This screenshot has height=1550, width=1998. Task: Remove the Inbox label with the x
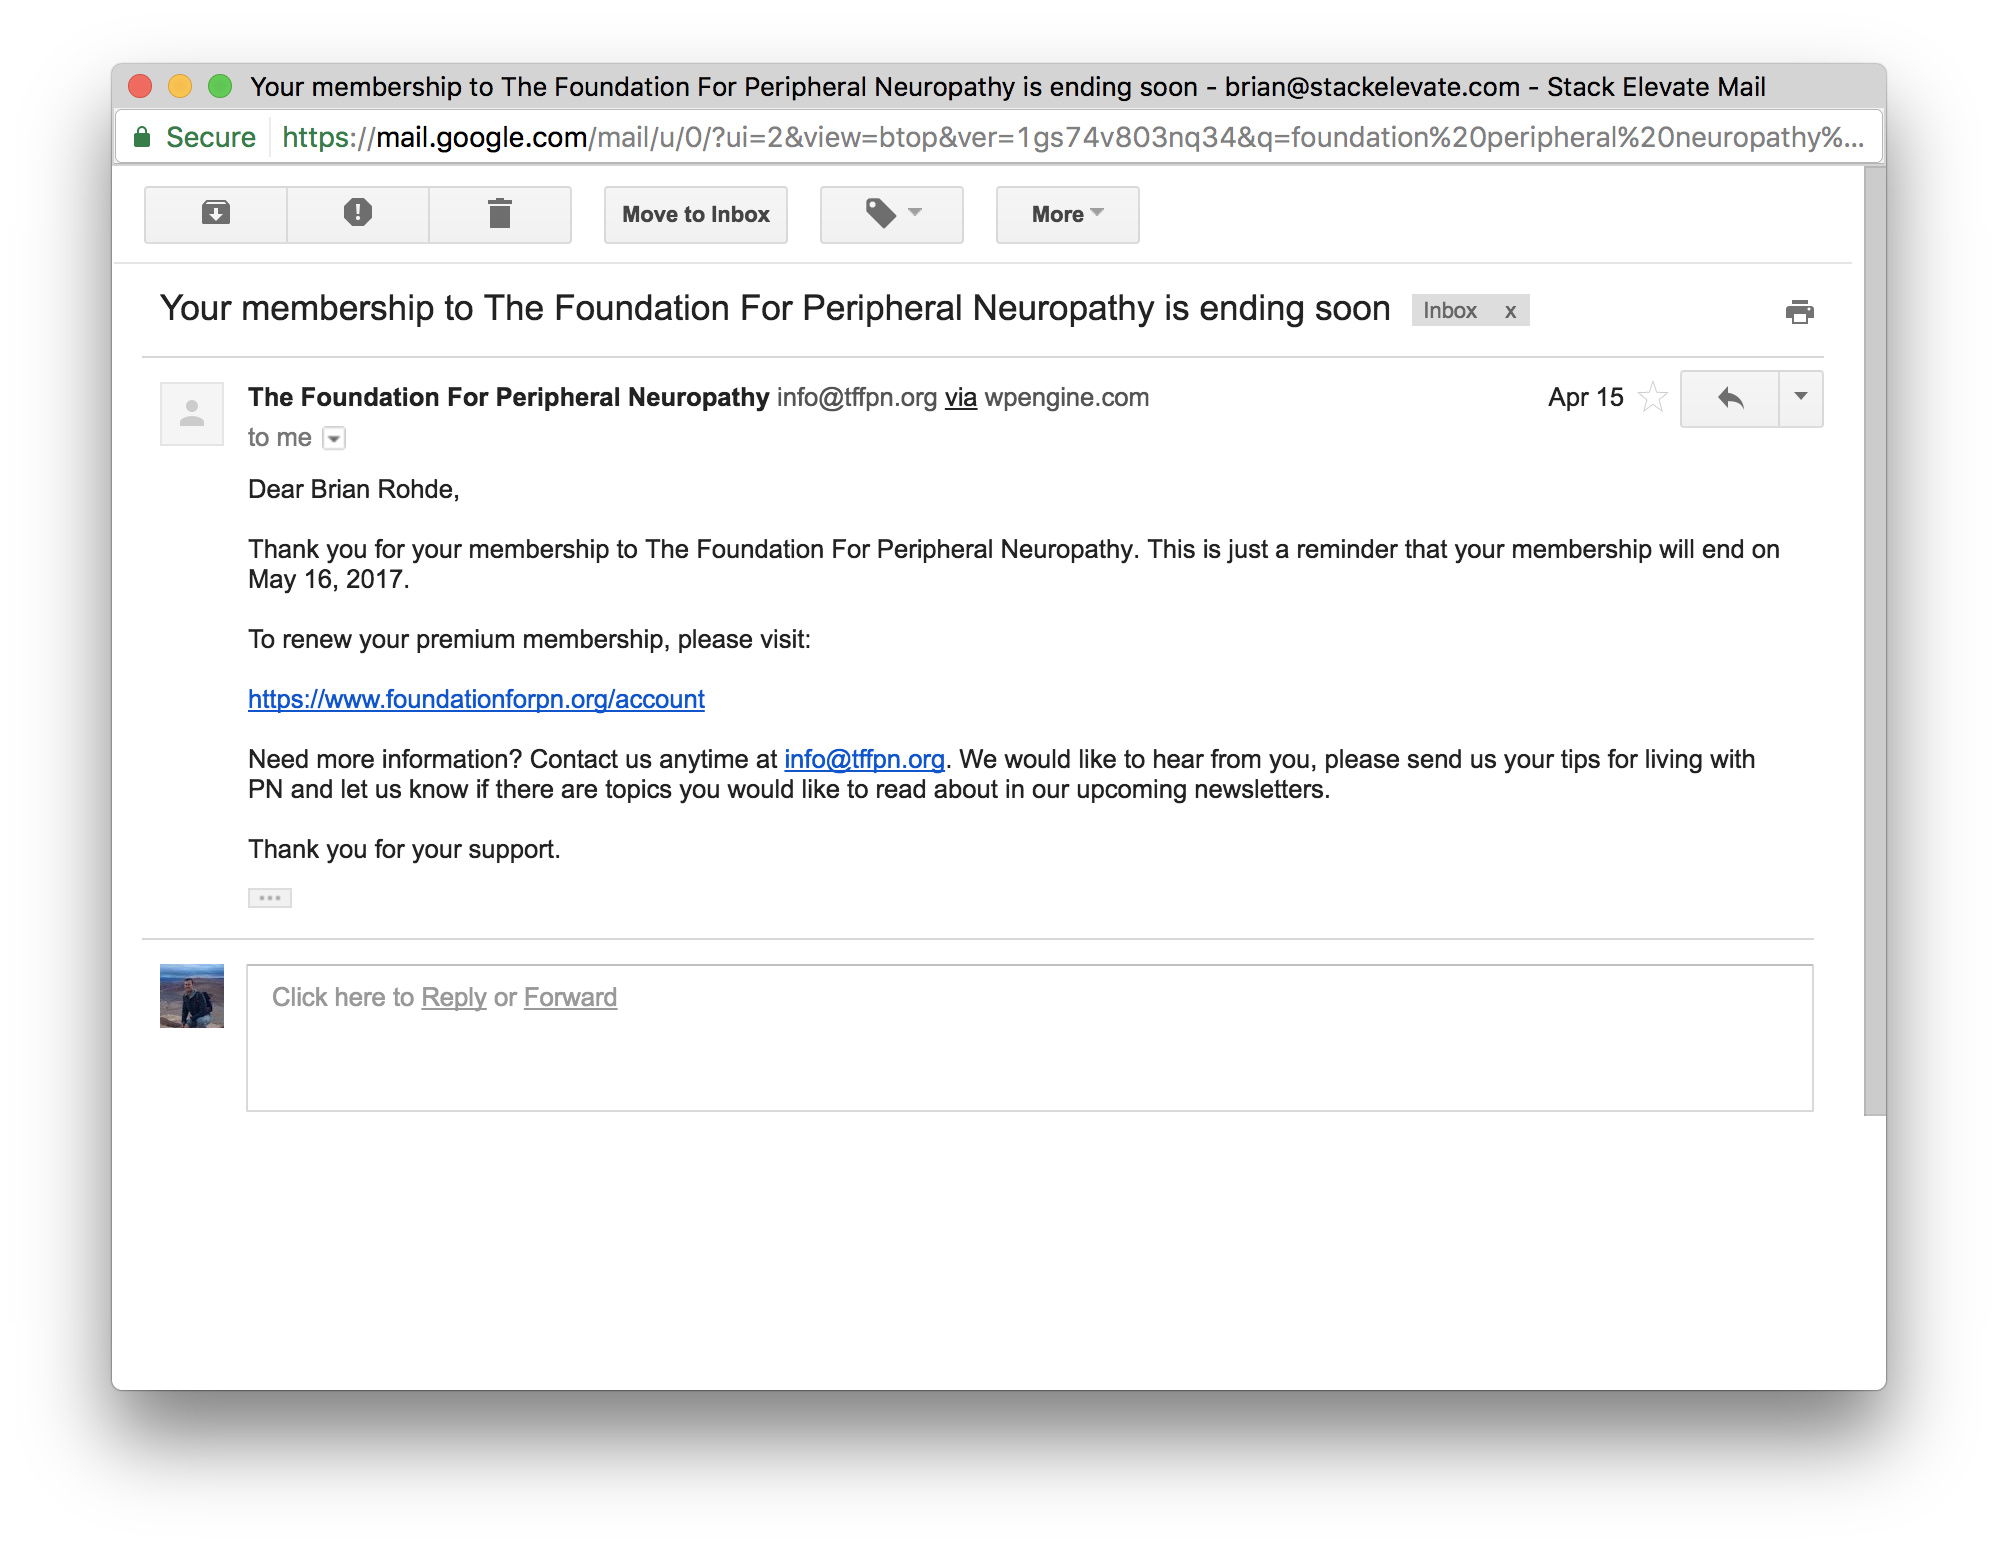coord(1510,311)
